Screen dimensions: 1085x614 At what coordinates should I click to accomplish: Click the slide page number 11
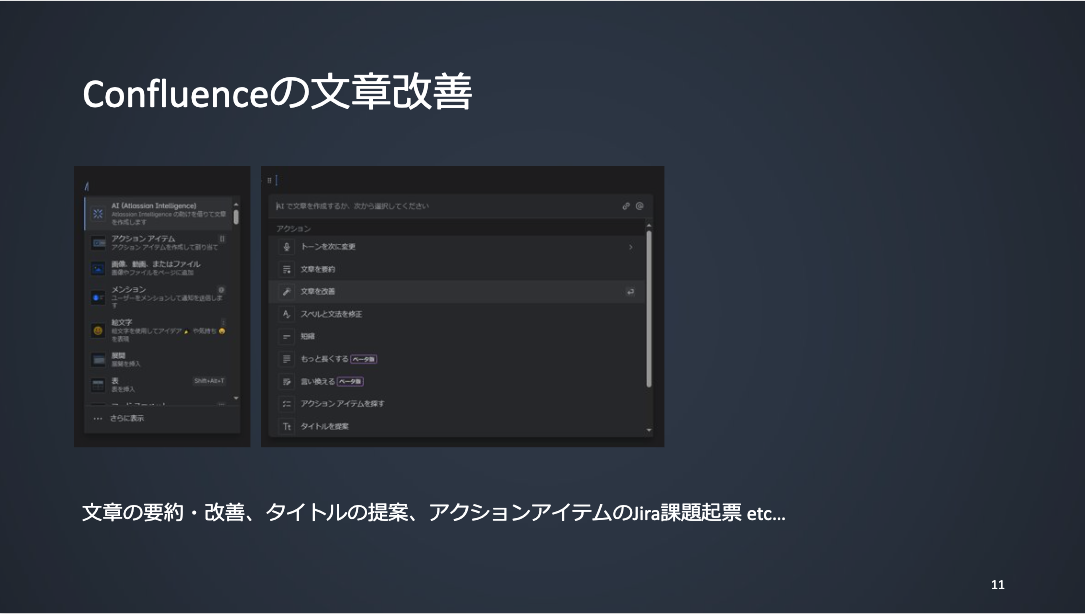(x=998, y=585)
